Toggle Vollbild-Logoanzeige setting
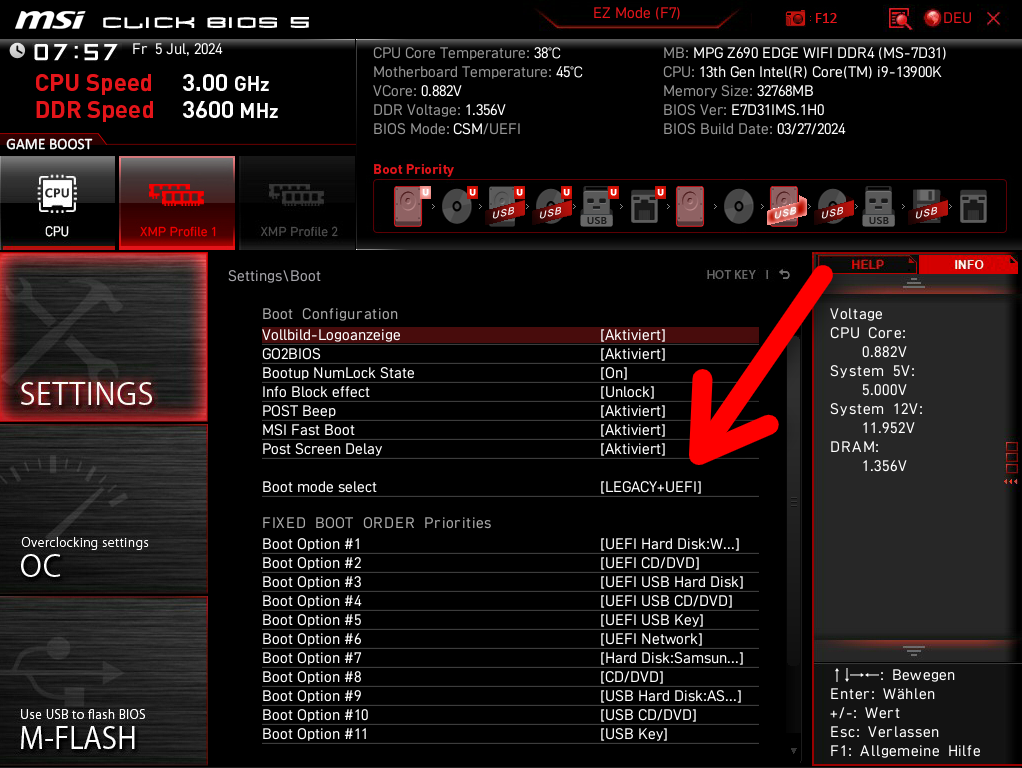 coord(510,335)
